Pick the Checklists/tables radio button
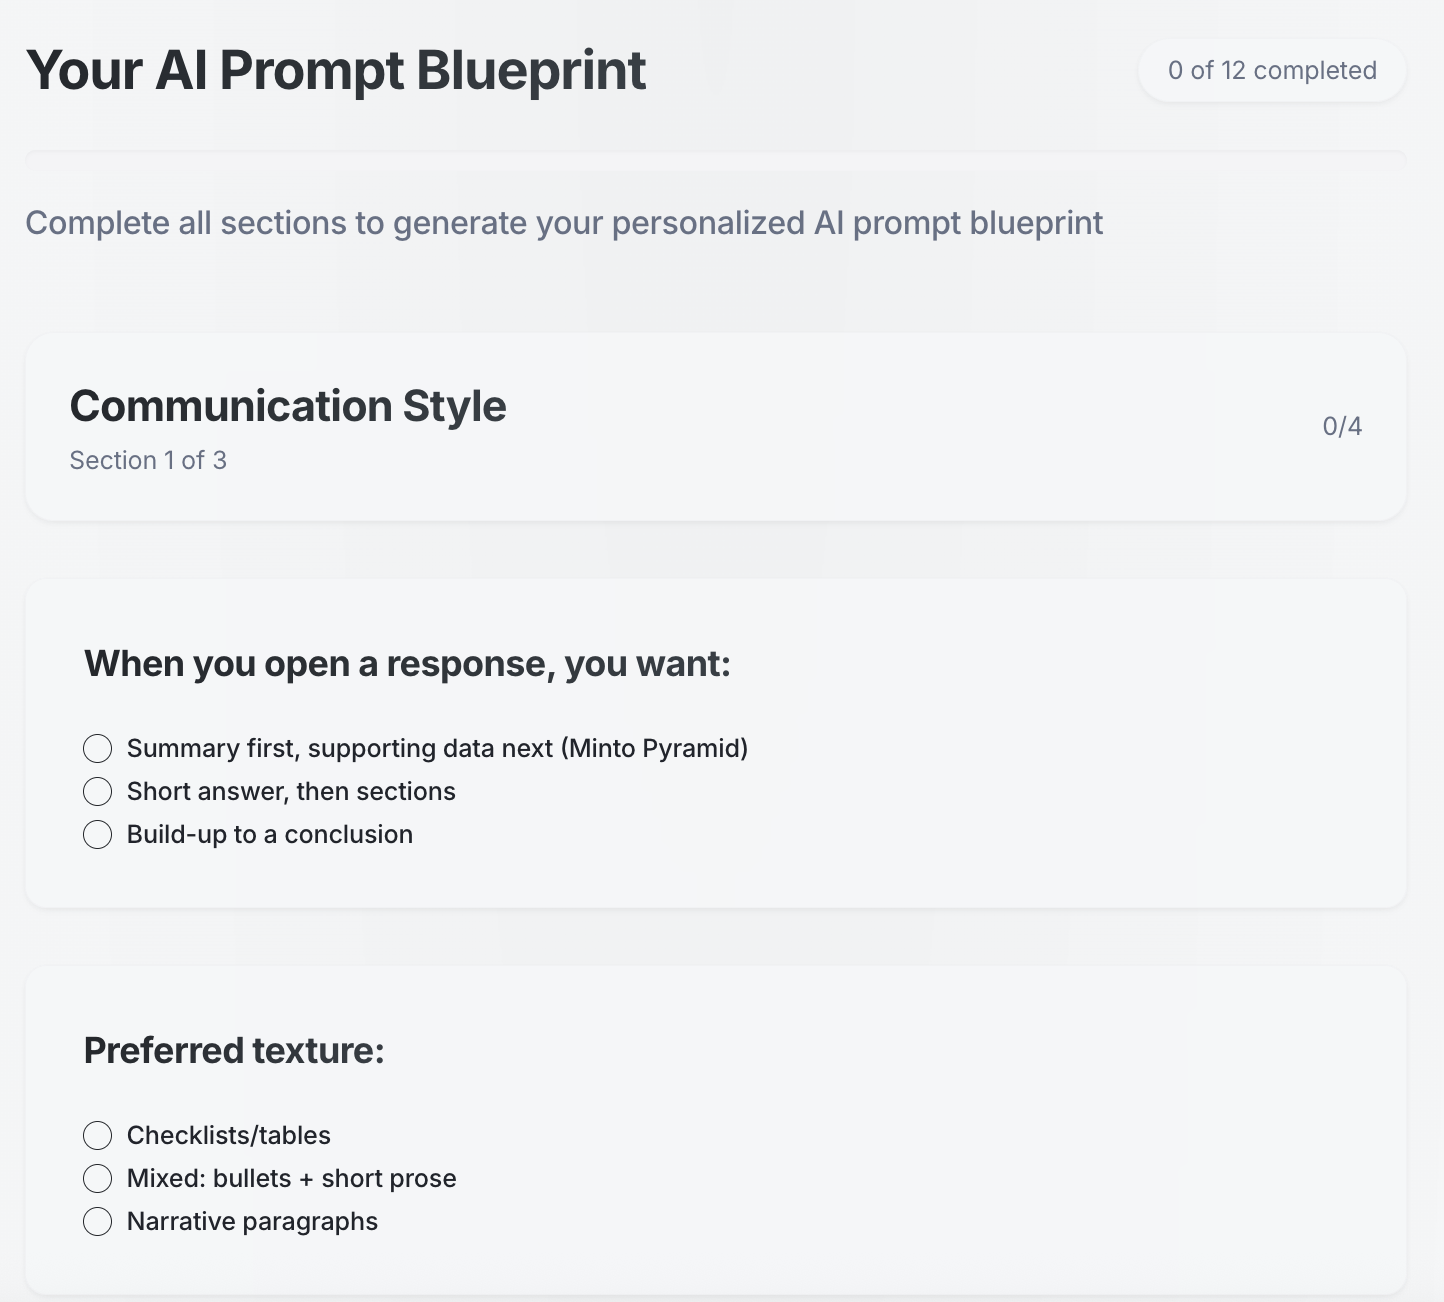This screenshot has width=1444, height=1302. pos(97,1135)
